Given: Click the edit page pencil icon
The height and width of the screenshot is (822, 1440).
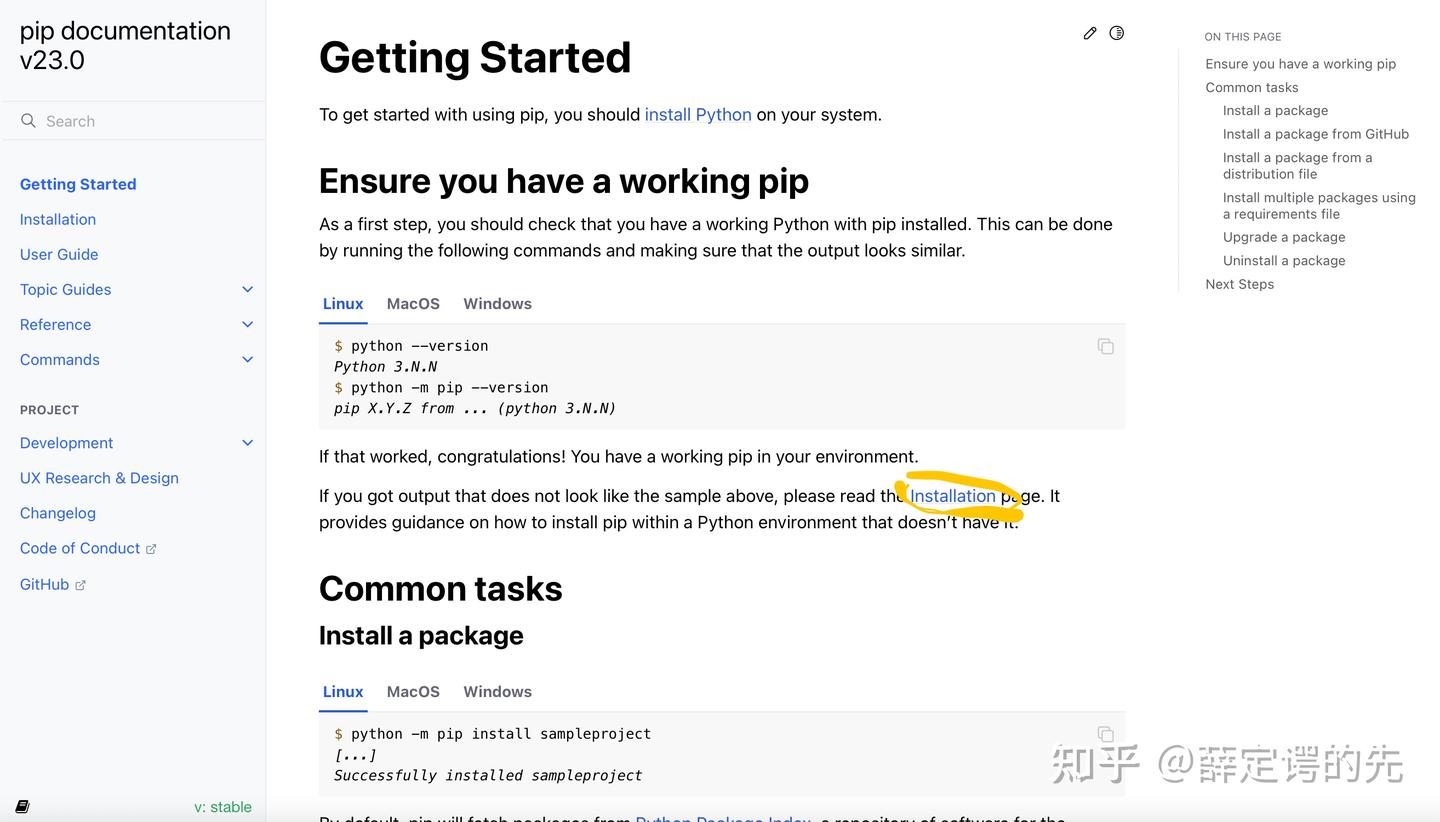Looking at the screenshot, I should pyautogui.click(x=1089, y=33).
